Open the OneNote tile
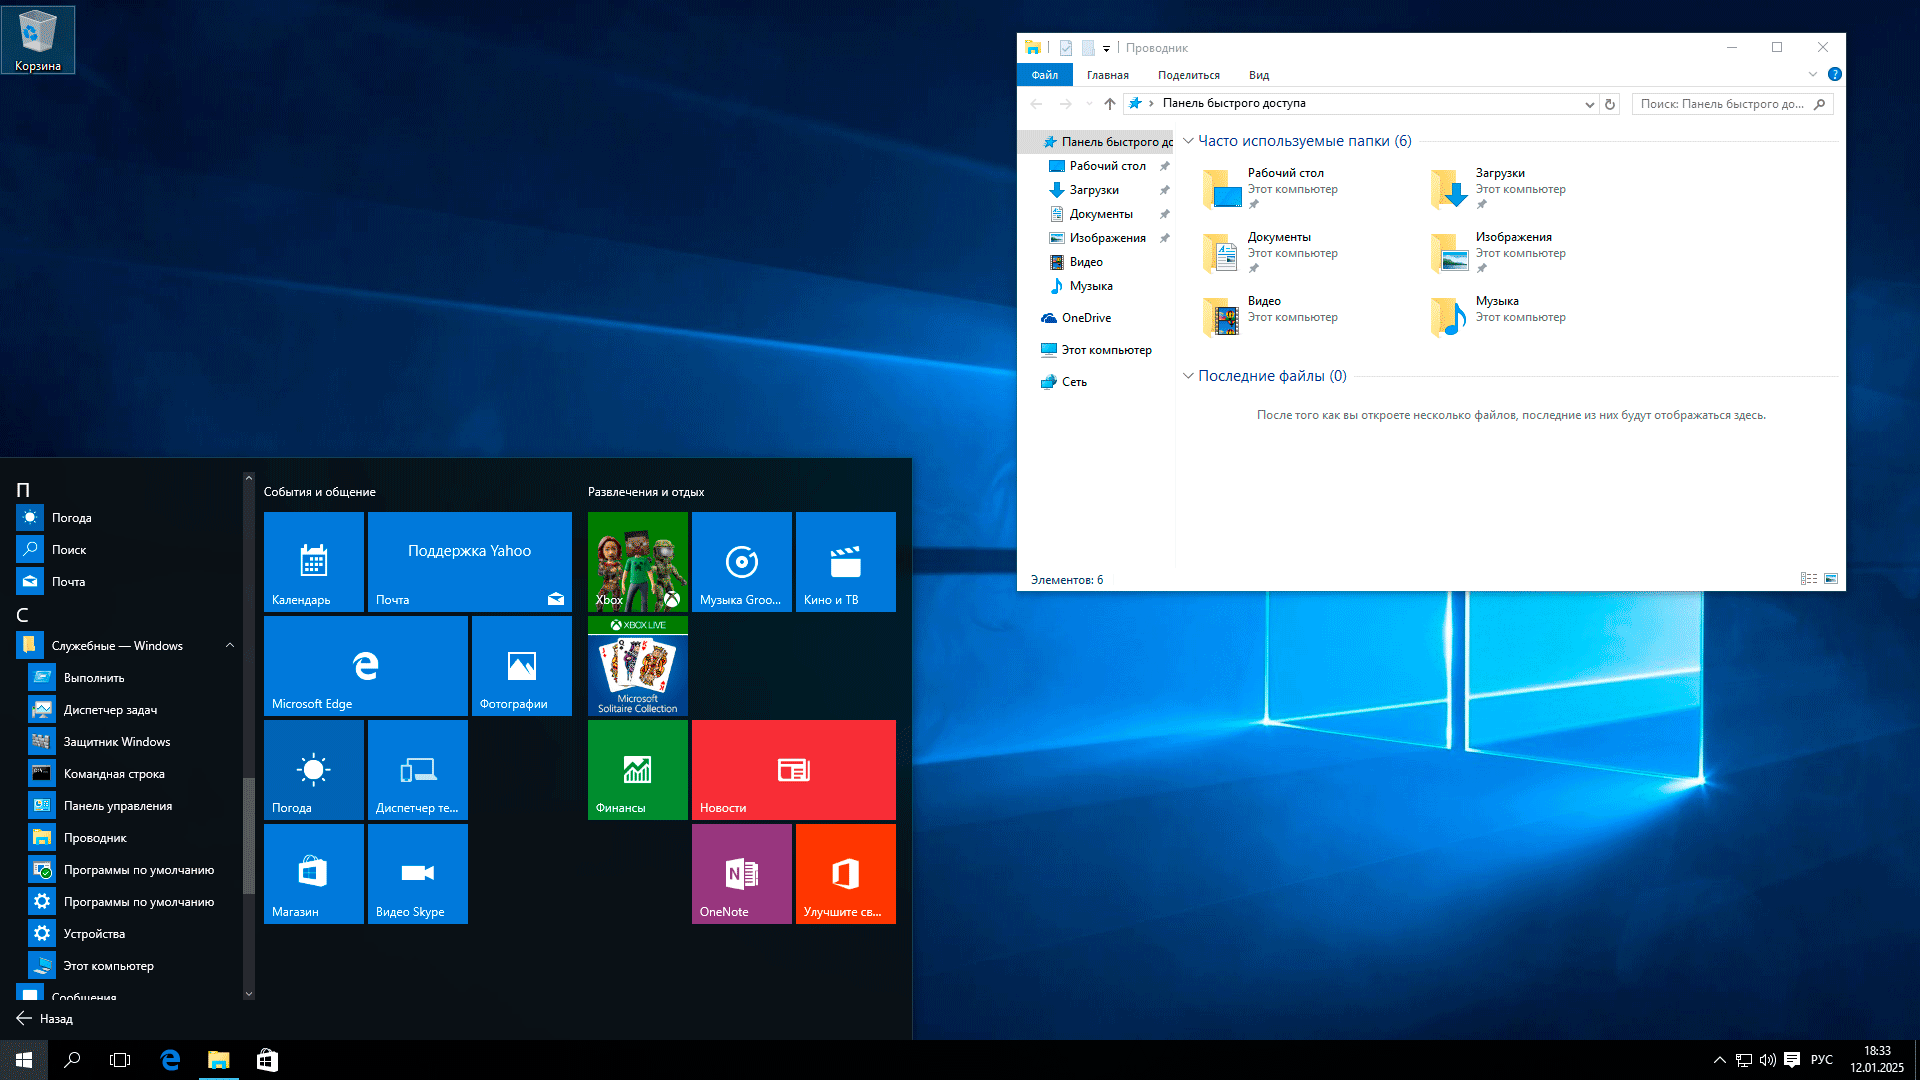This screenshot has width=1920, height=1080. point(741,873)
